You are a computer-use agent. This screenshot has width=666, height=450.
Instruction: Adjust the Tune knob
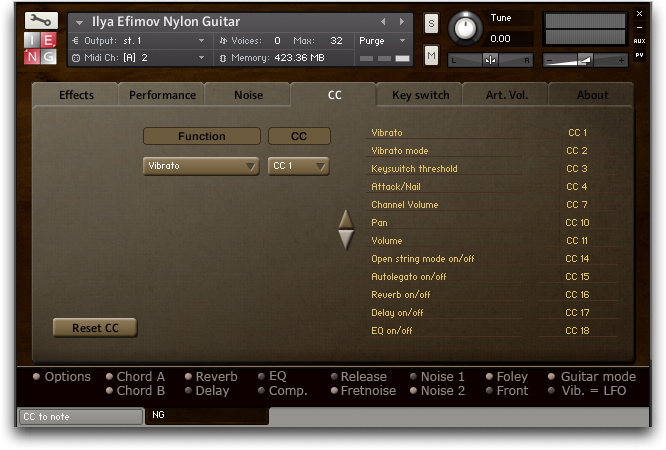click(465, 28)
